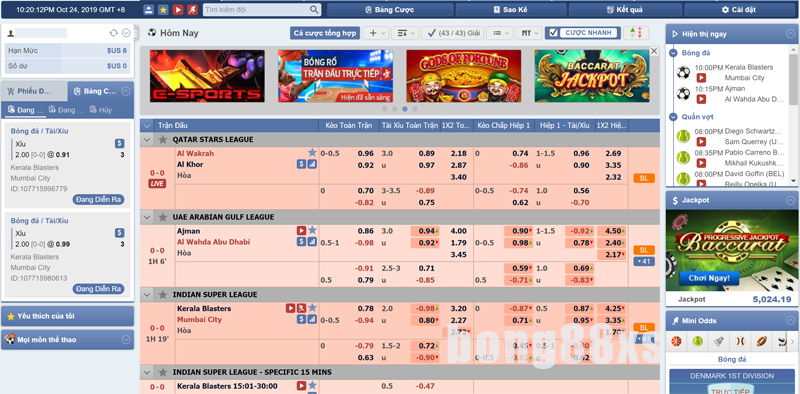Image resolution: width=800 pixels, height=394 pixels.
Task: Toggle the Cược Nhanh quick bet checkbox
Action: point(554,33)
